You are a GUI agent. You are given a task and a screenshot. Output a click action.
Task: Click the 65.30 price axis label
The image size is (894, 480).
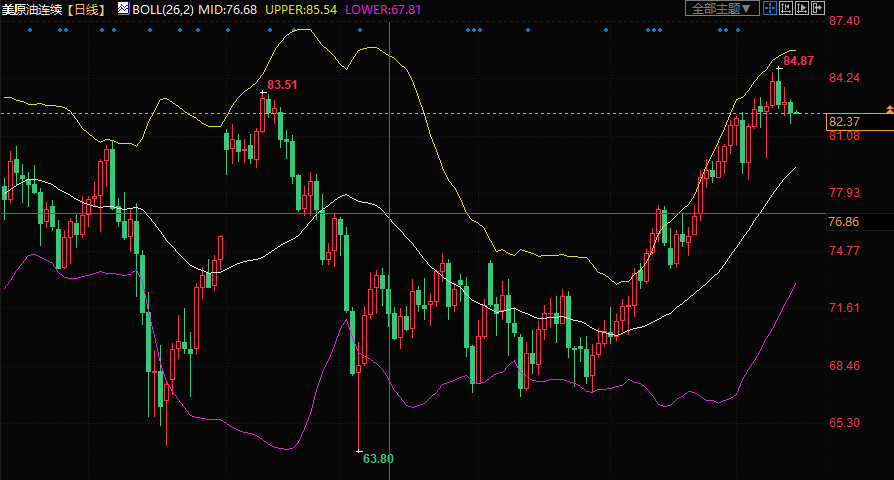(845, 424)
